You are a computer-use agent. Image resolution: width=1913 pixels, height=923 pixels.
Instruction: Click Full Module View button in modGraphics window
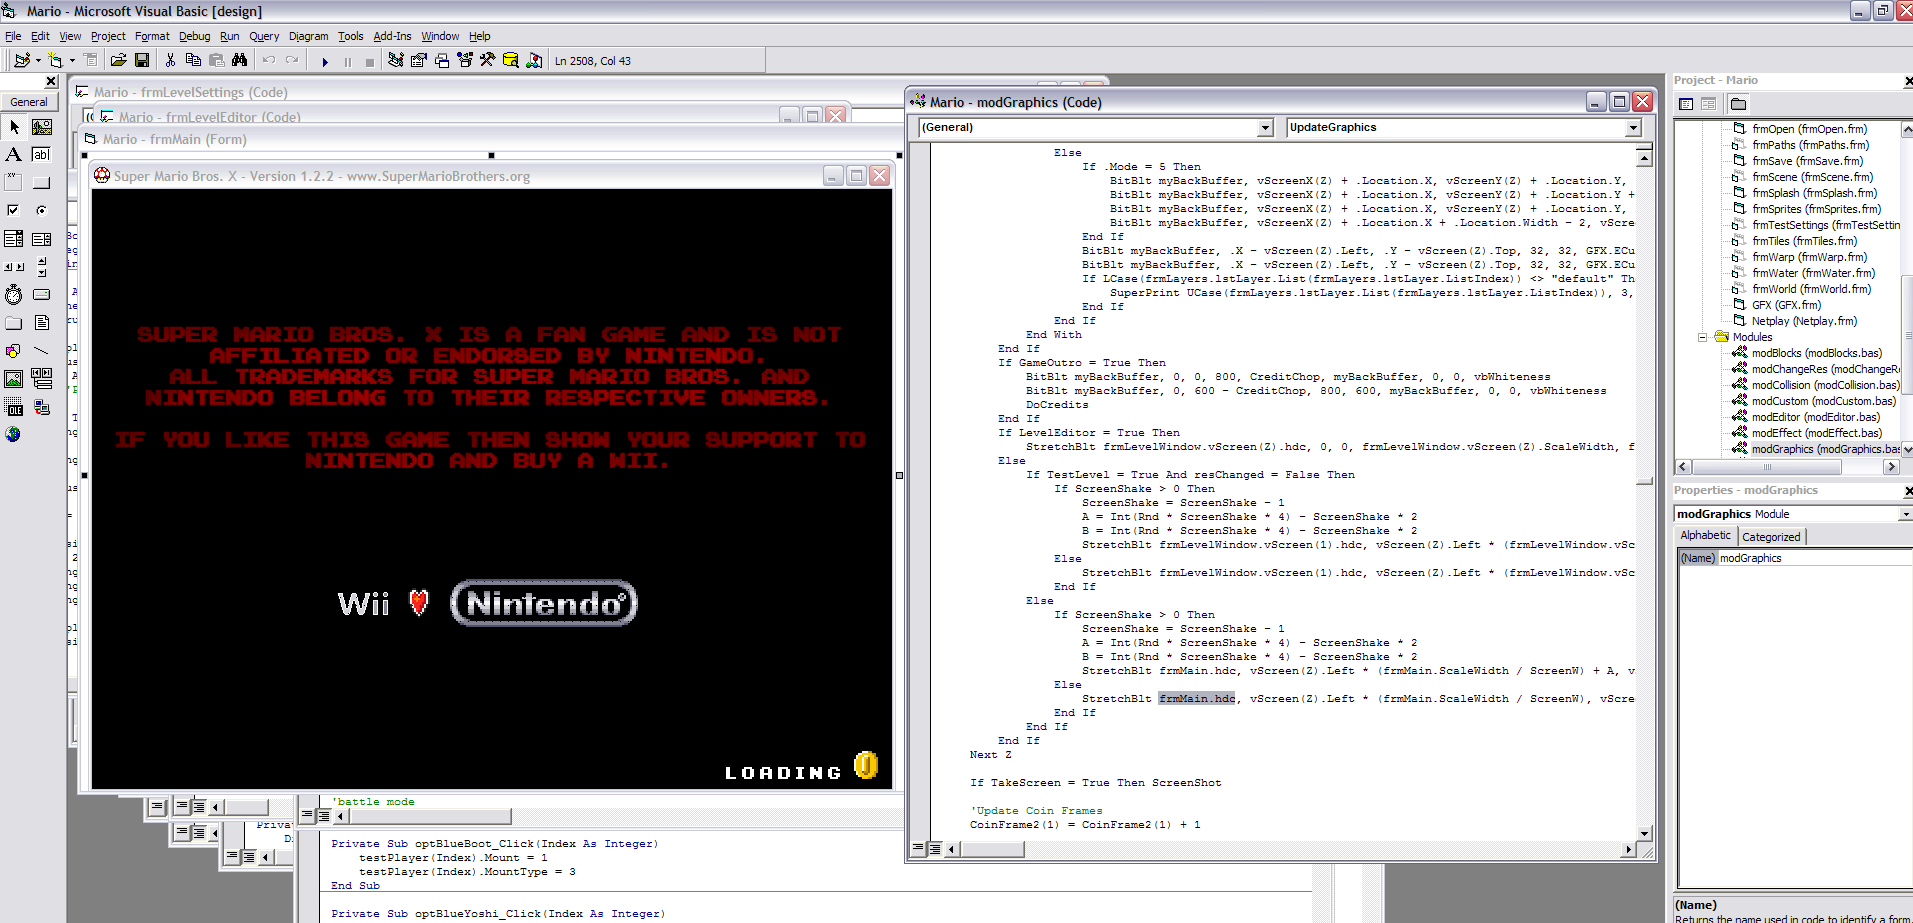click(935, 849)
